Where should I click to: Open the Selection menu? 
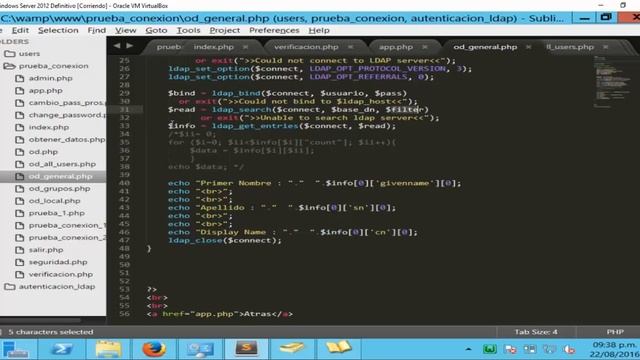click(58, 30)
